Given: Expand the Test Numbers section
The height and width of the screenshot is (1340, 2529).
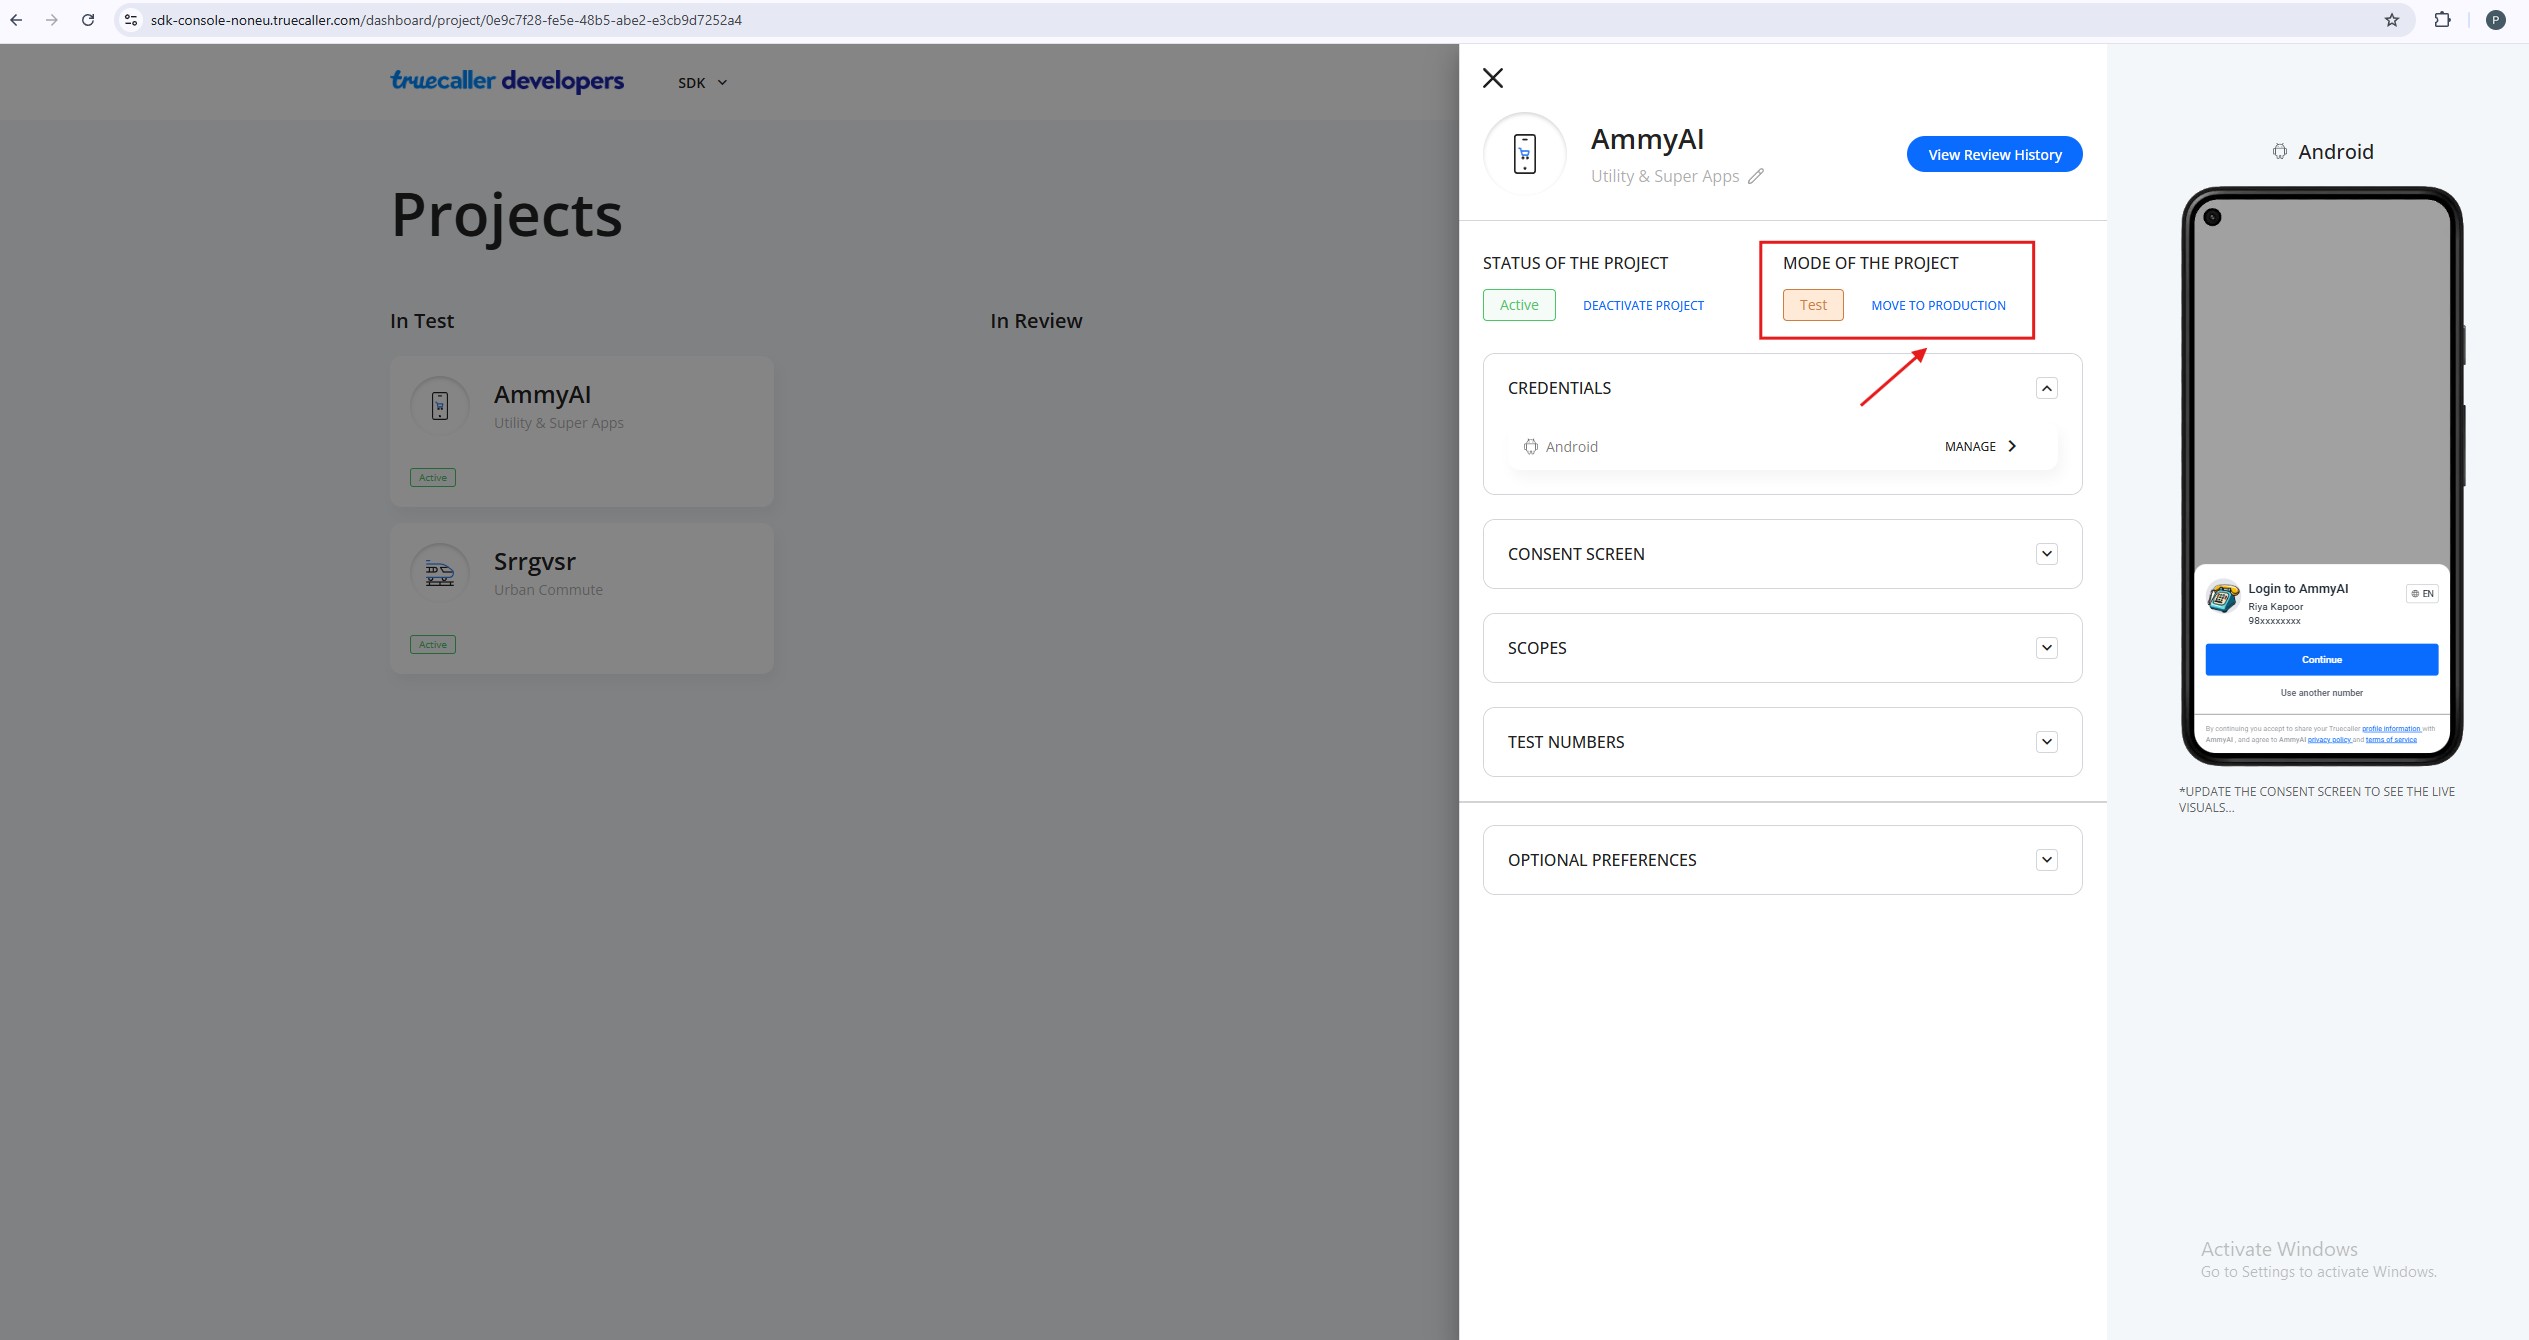Looking at the screenshot, I should (x=2046, y=742).
